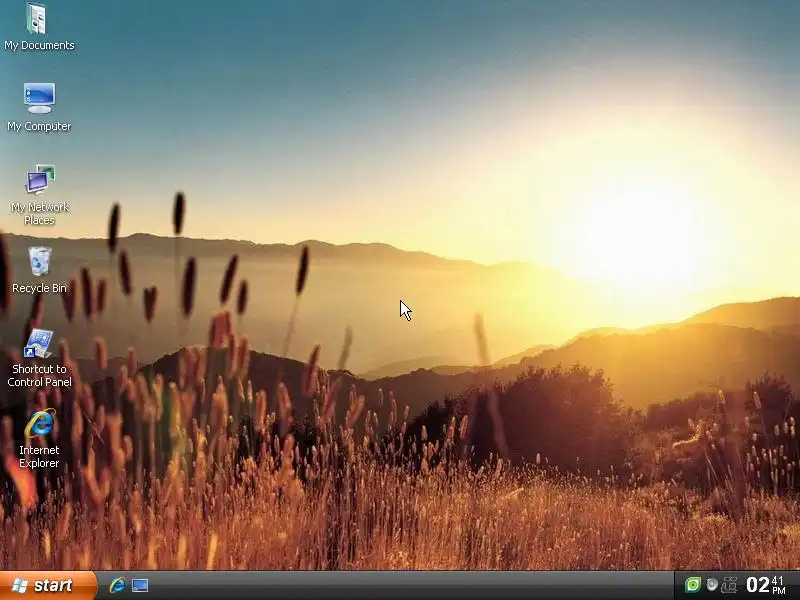
Task: Launch Internet Explorer from Quick Launch
Action: 117,585
